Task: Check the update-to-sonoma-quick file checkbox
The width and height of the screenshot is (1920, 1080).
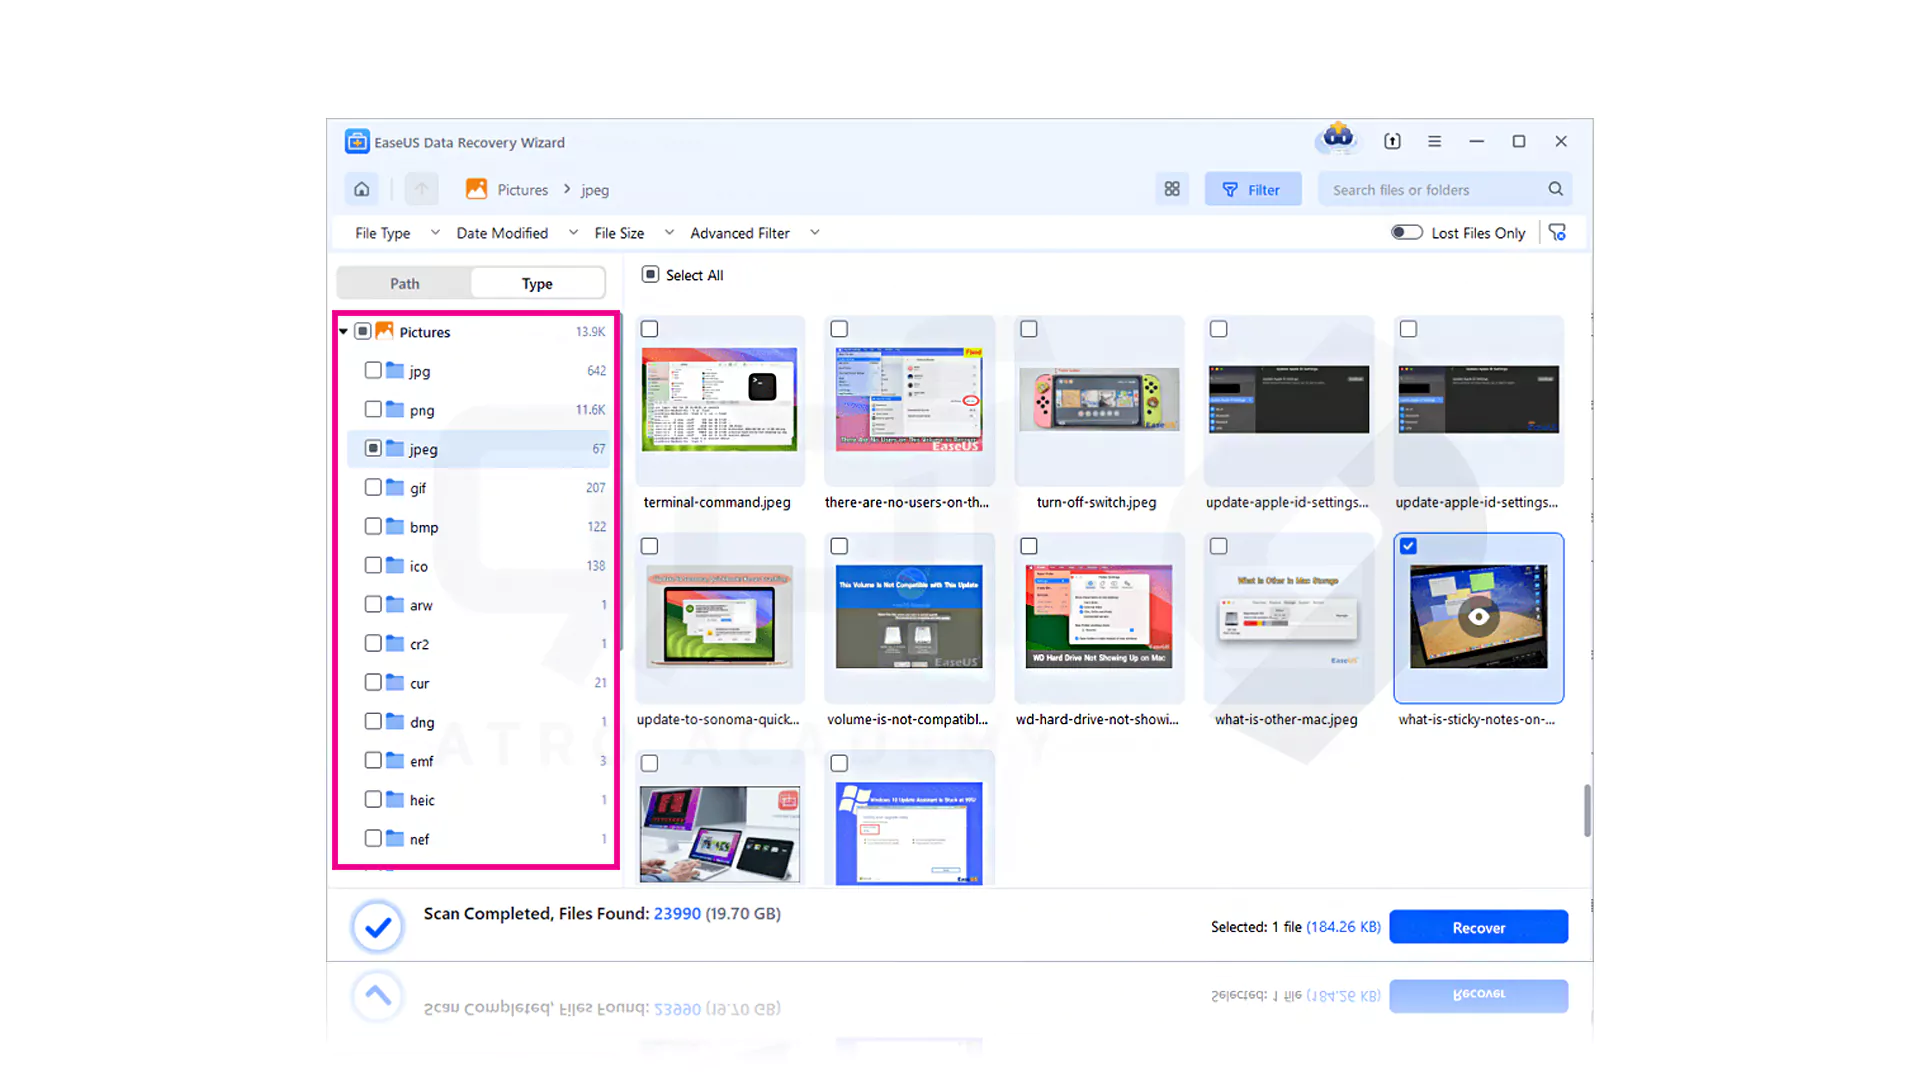Action: [650, 546]
